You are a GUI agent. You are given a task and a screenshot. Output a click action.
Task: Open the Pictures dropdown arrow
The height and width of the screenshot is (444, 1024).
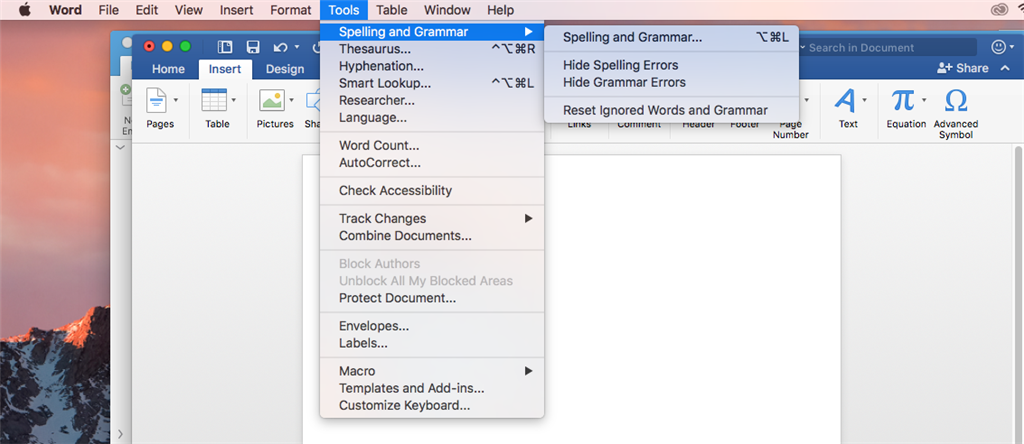click(x=291, y=101)
